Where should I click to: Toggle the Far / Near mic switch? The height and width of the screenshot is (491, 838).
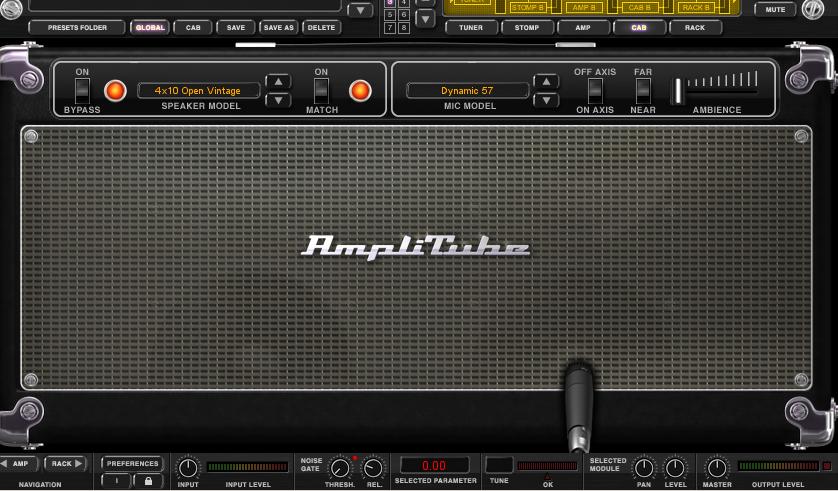tap(643, 91)
